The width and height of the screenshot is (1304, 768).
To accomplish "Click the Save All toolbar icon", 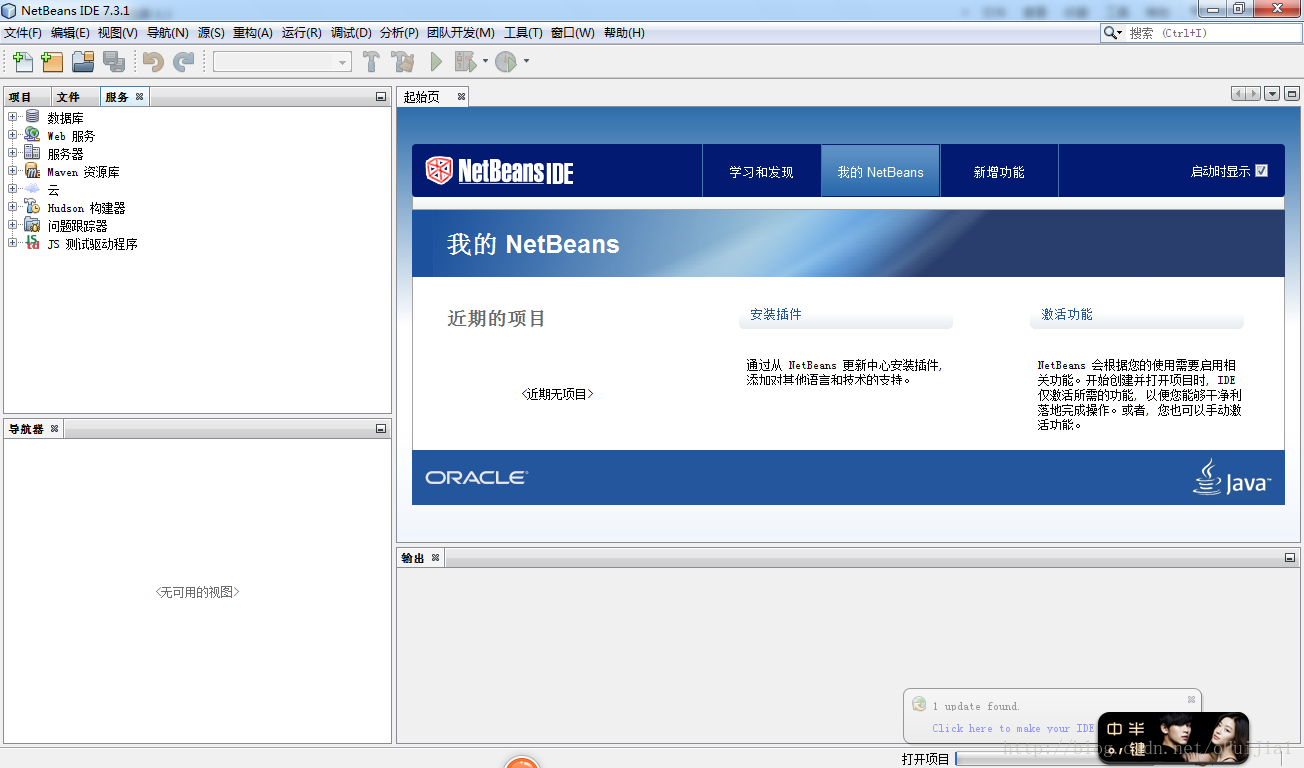I will (x=114, y=62).
